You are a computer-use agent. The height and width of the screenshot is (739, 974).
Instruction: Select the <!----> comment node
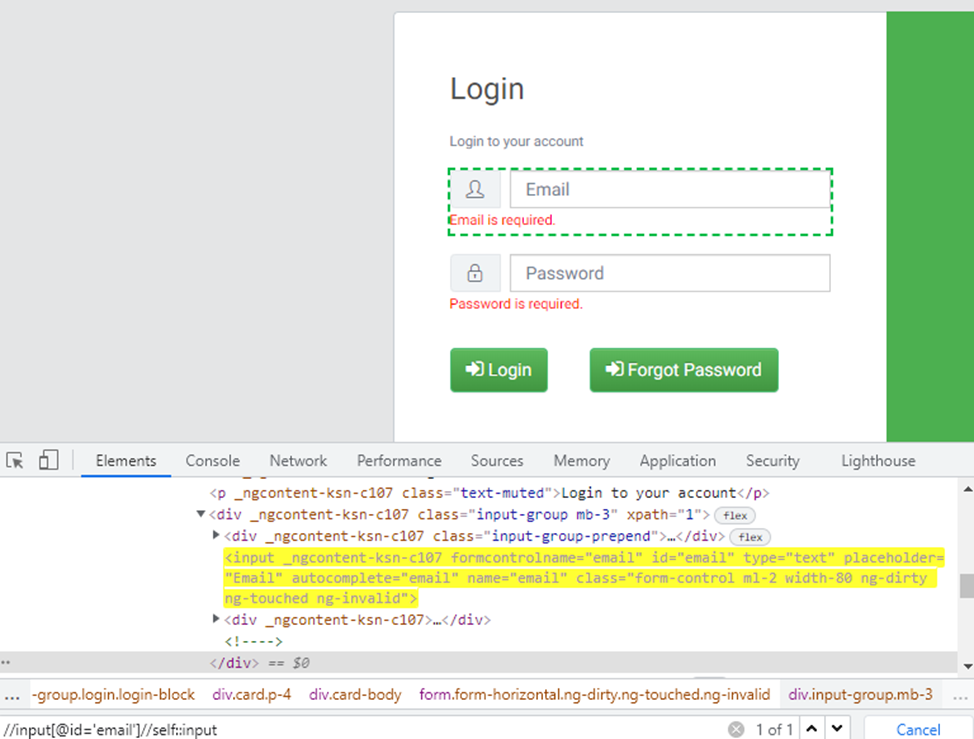tap(253, 641)
